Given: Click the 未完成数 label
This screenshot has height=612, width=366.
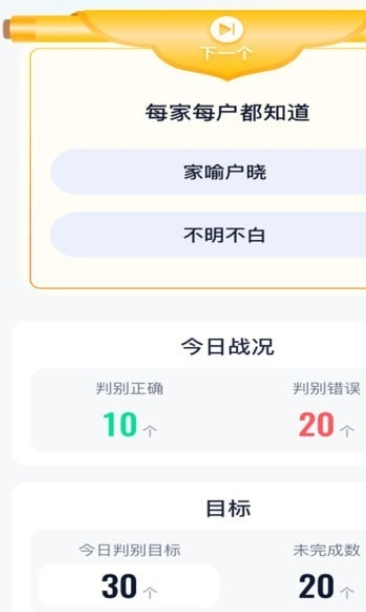Looking at the screenshot, I should tap(327, 550).
